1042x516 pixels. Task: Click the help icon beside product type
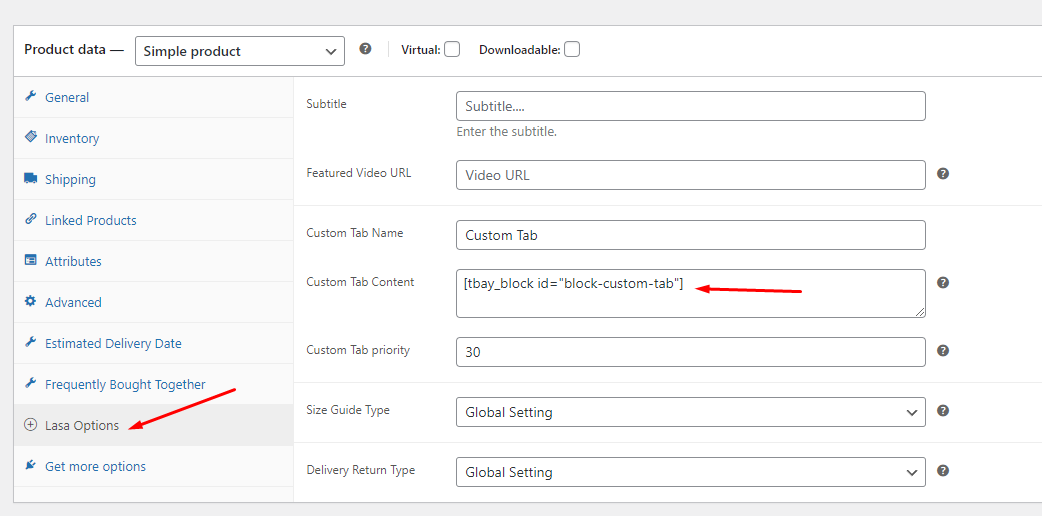tap(366, 48)
